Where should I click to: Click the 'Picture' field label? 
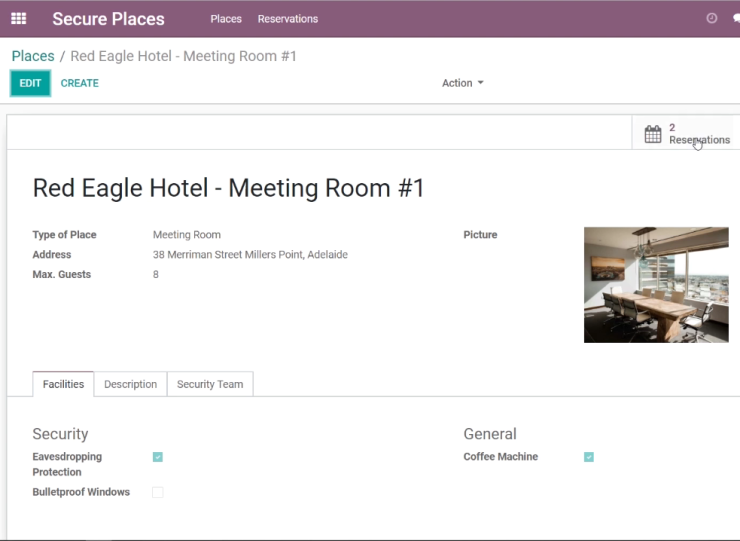480,235
